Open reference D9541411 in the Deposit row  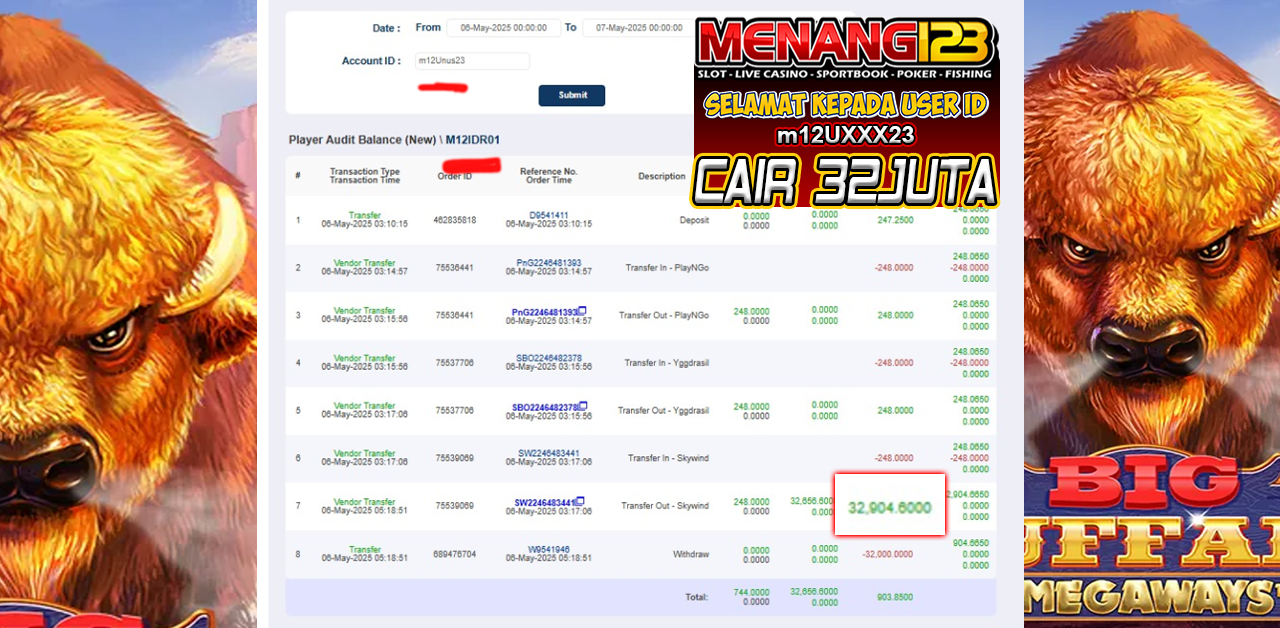(x=549, y=215)
